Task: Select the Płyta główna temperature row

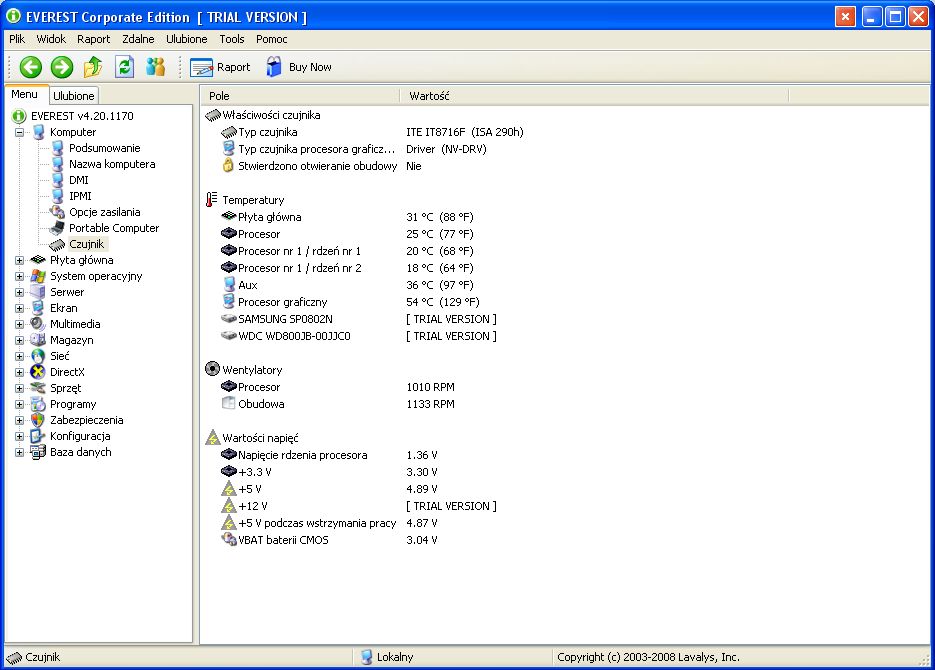Action: pyautogui.click(x=347, y=217)
